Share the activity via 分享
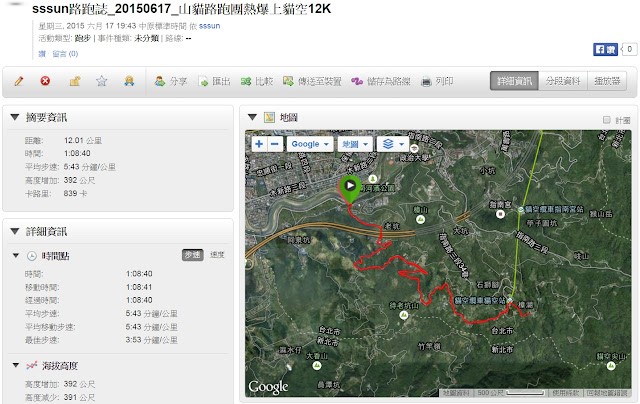Image resolution: width=640 pixels, height=404 pixels. 171,81
